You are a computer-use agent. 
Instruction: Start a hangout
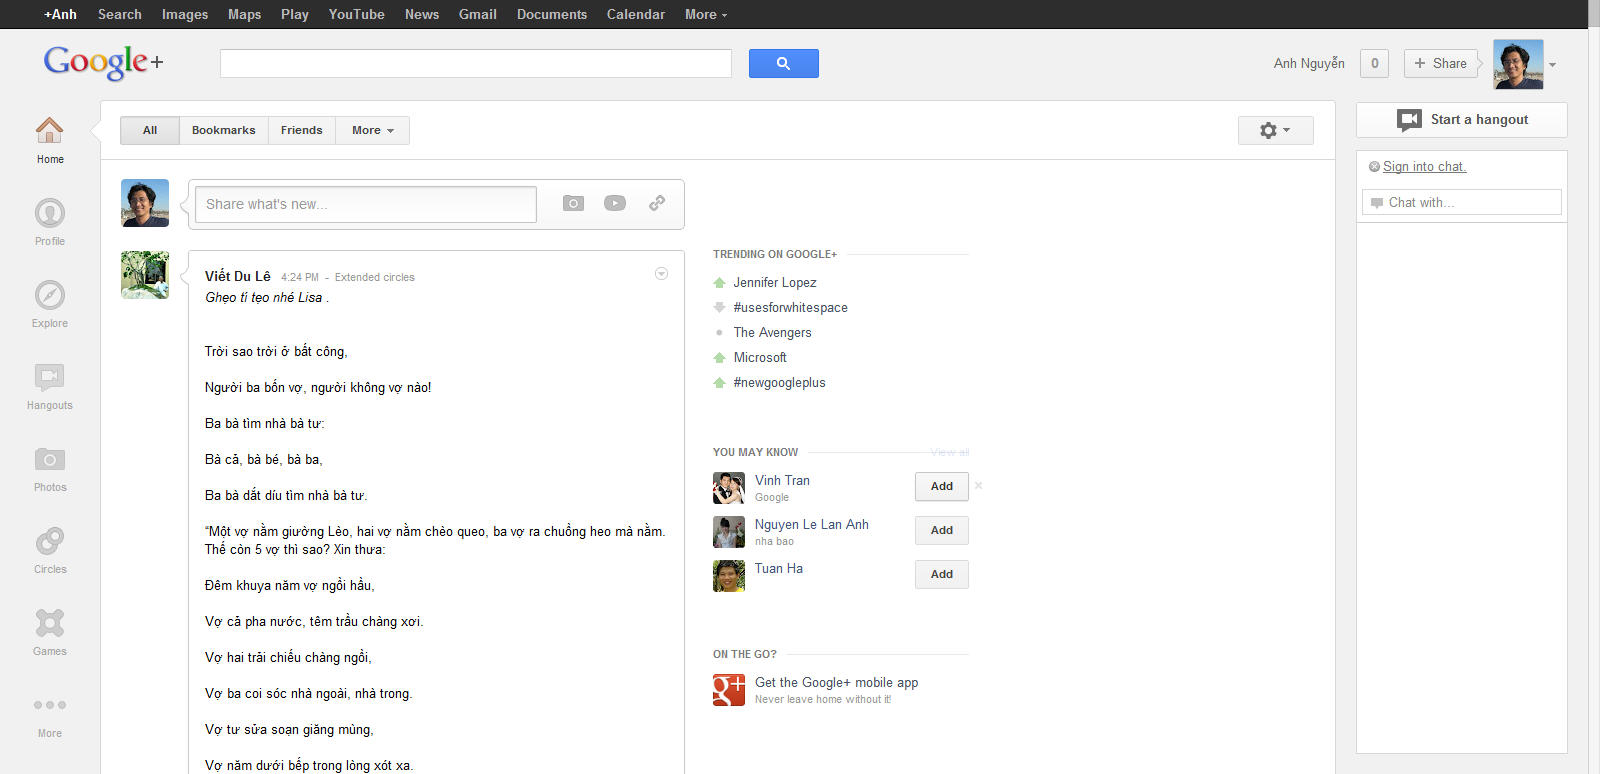pos(1462,120)
